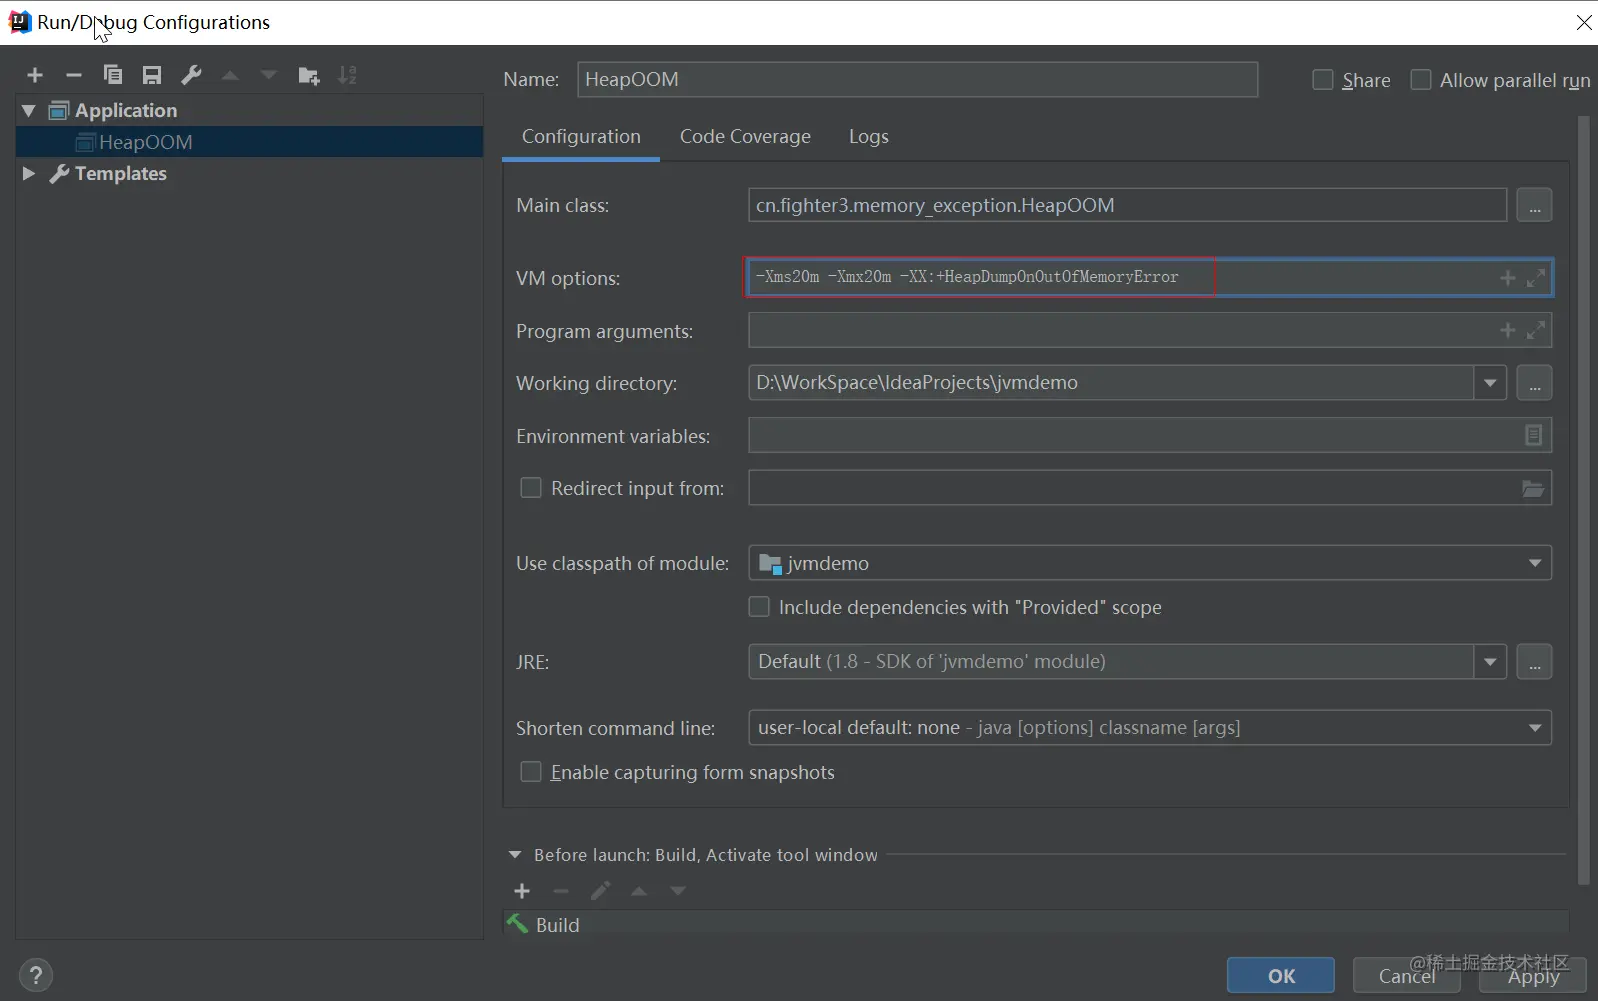Expand the VM options field editor
This screenshot has height=1001, width=1598.
1536,278
